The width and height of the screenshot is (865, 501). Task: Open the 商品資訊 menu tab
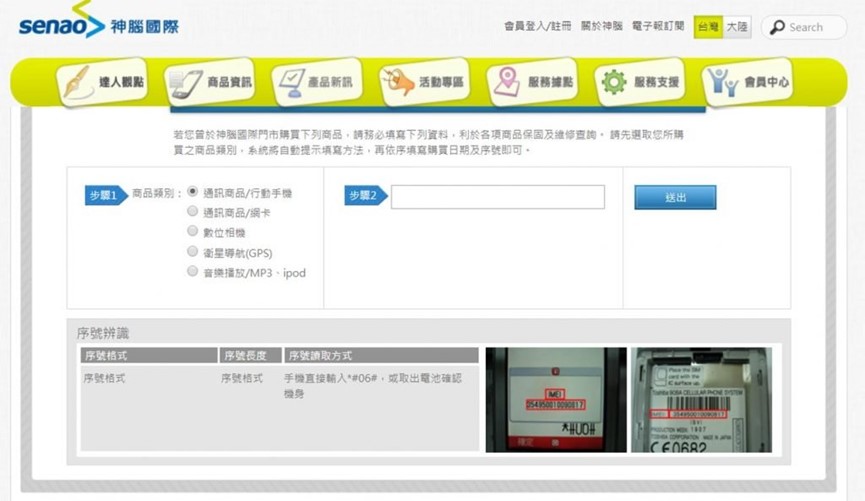(x=210, y=82)
